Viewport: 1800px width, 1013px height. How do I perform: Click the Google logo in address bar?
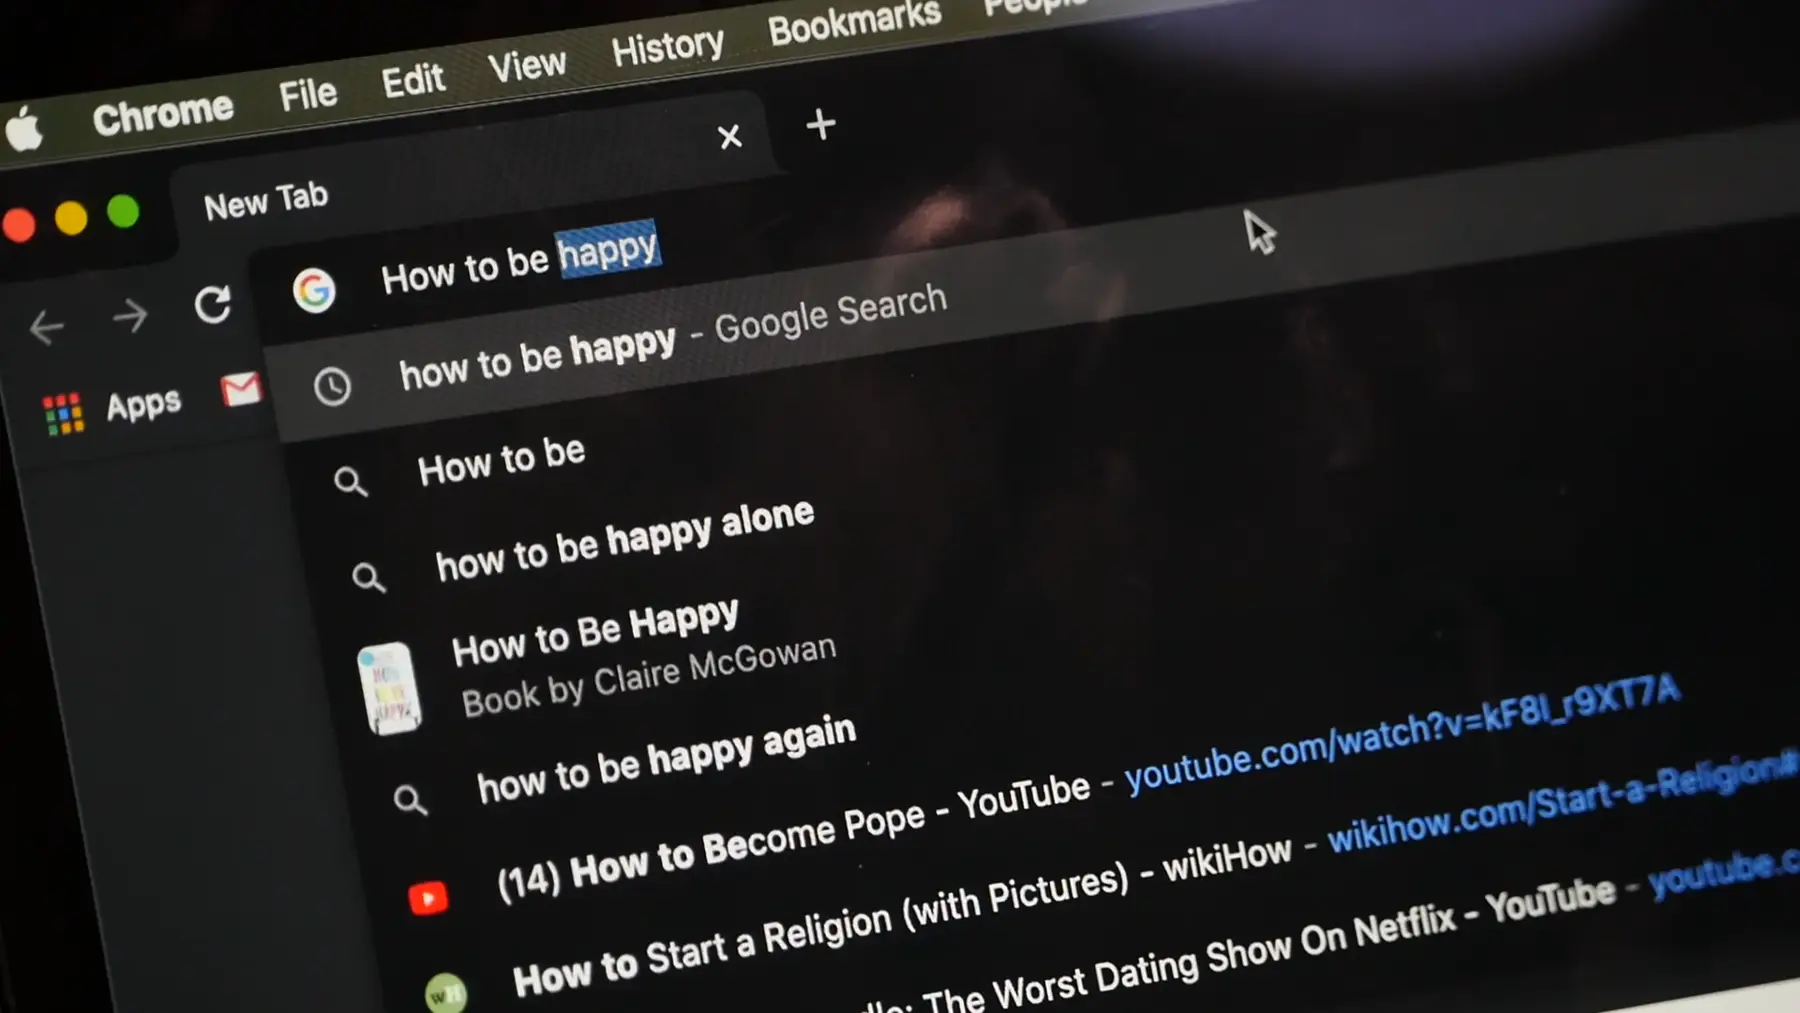(x=314, y=291)
